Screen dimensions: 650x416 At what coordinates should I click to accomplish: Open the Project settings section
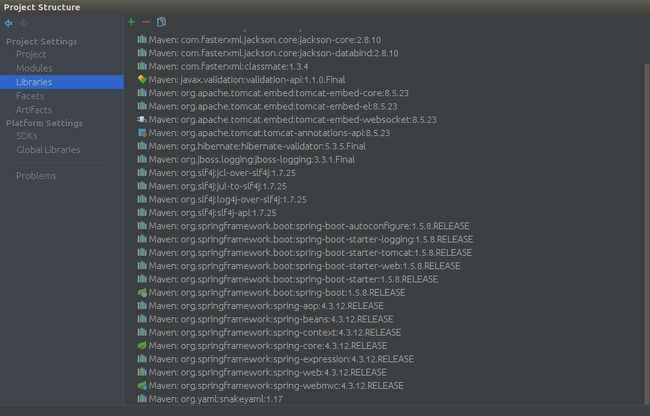click(31, 54)
